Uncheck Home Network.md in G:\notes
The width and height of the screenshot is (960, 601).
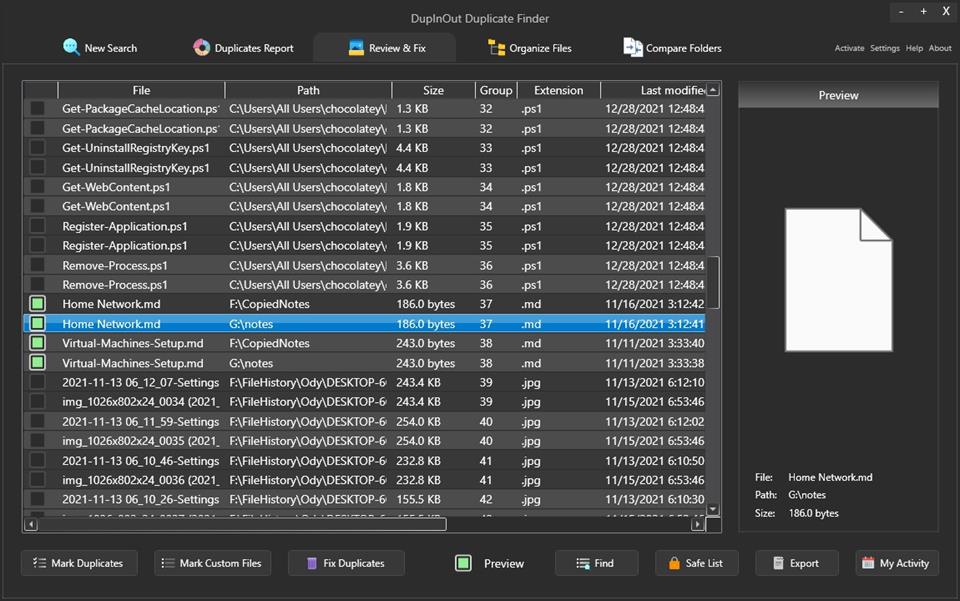37,323
